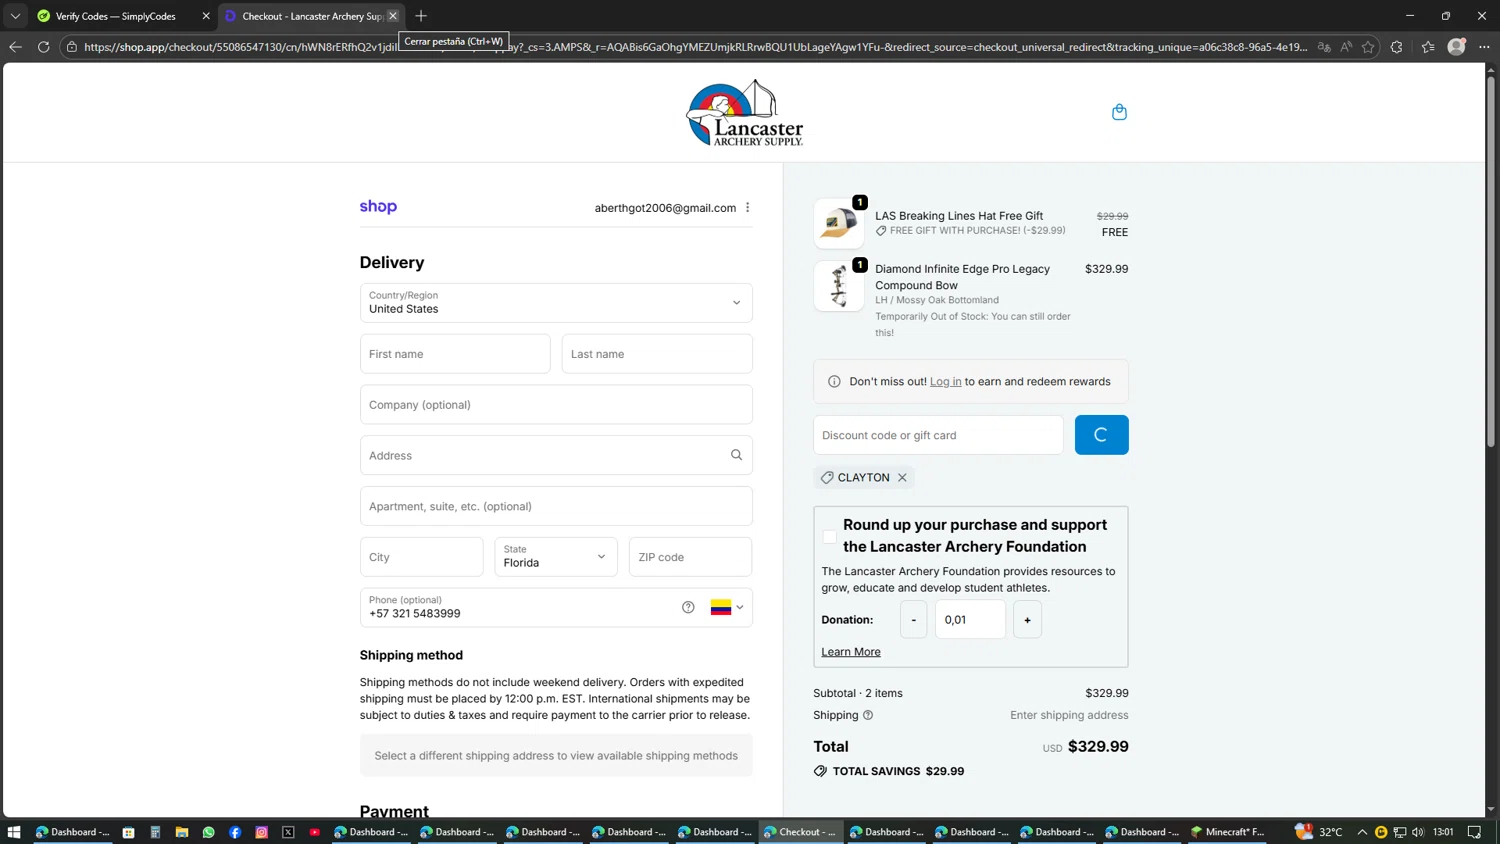
Task: Click the Diamond Infinite Edge bow thumbnail
Action: pos(838,286)
